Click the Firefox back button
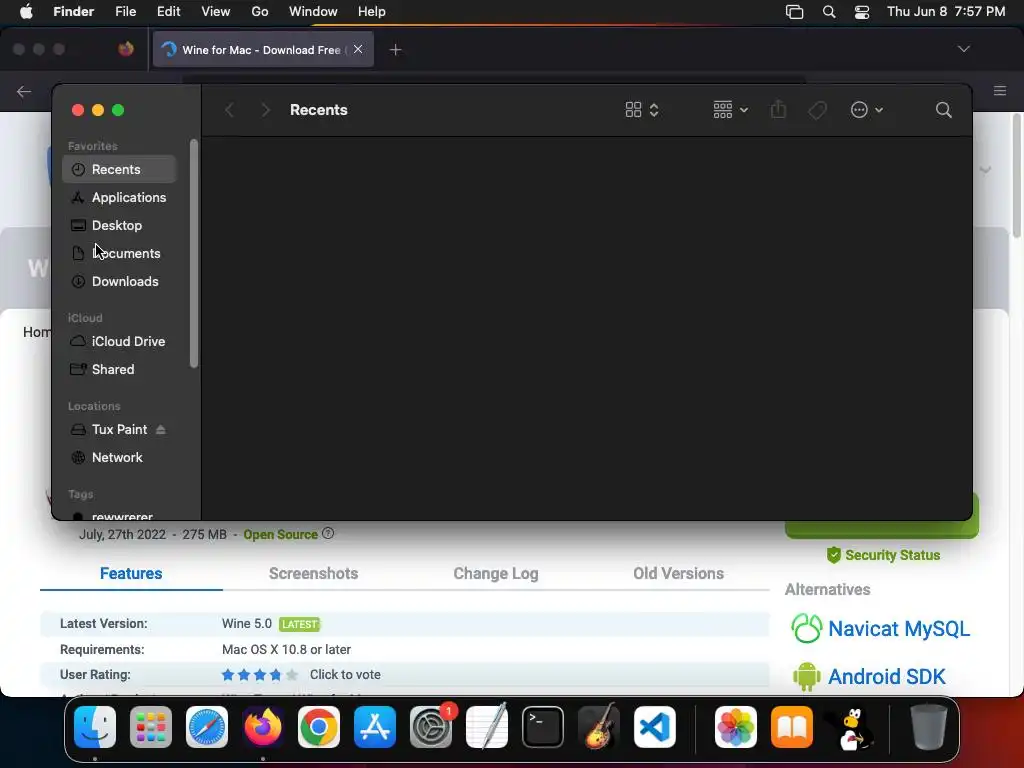The image size is (1024, 768). coord(24,91)
